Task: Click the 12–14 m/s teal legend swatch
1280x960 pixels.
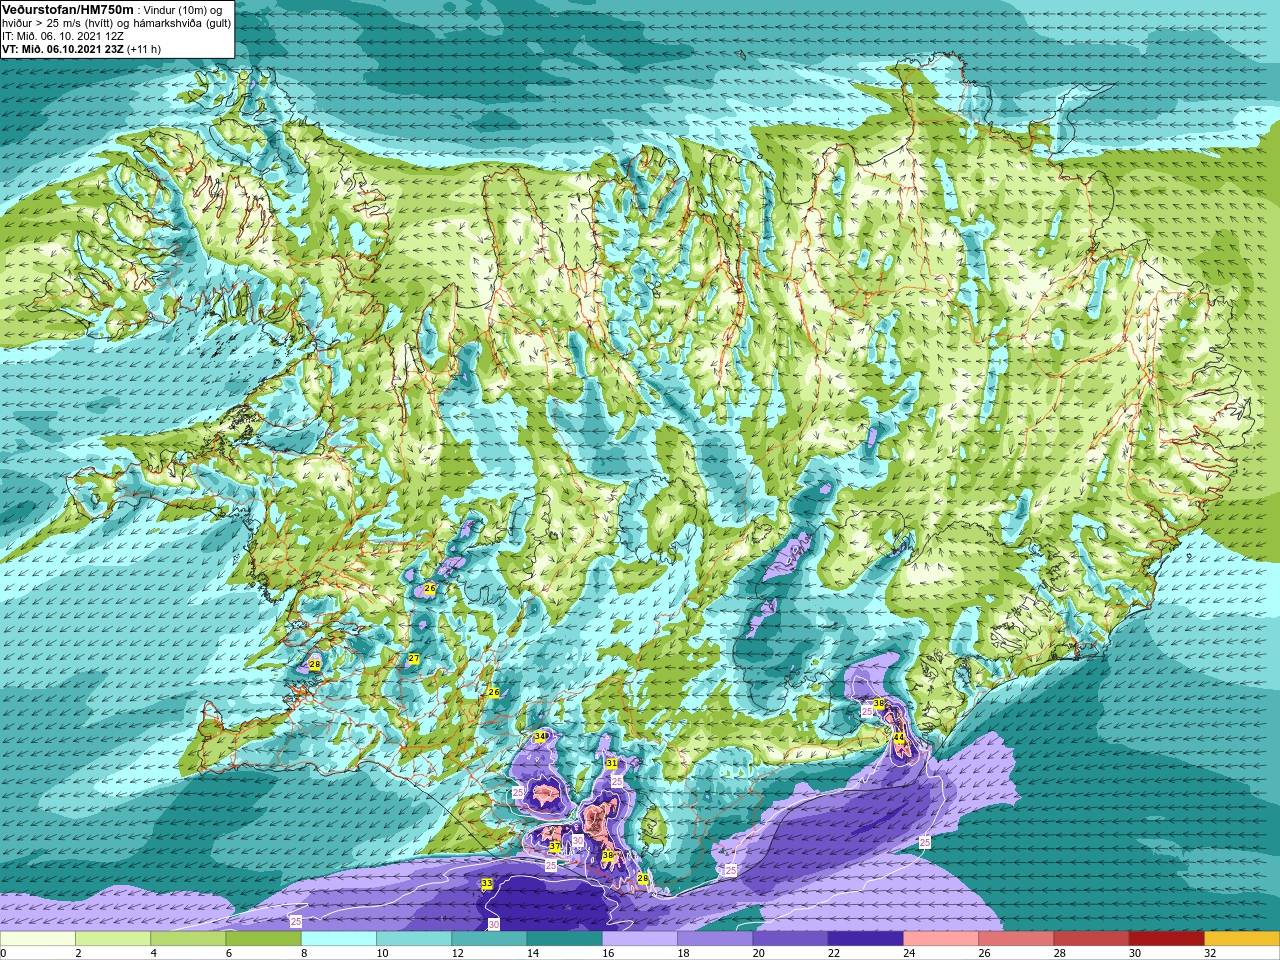Action: 489,939
